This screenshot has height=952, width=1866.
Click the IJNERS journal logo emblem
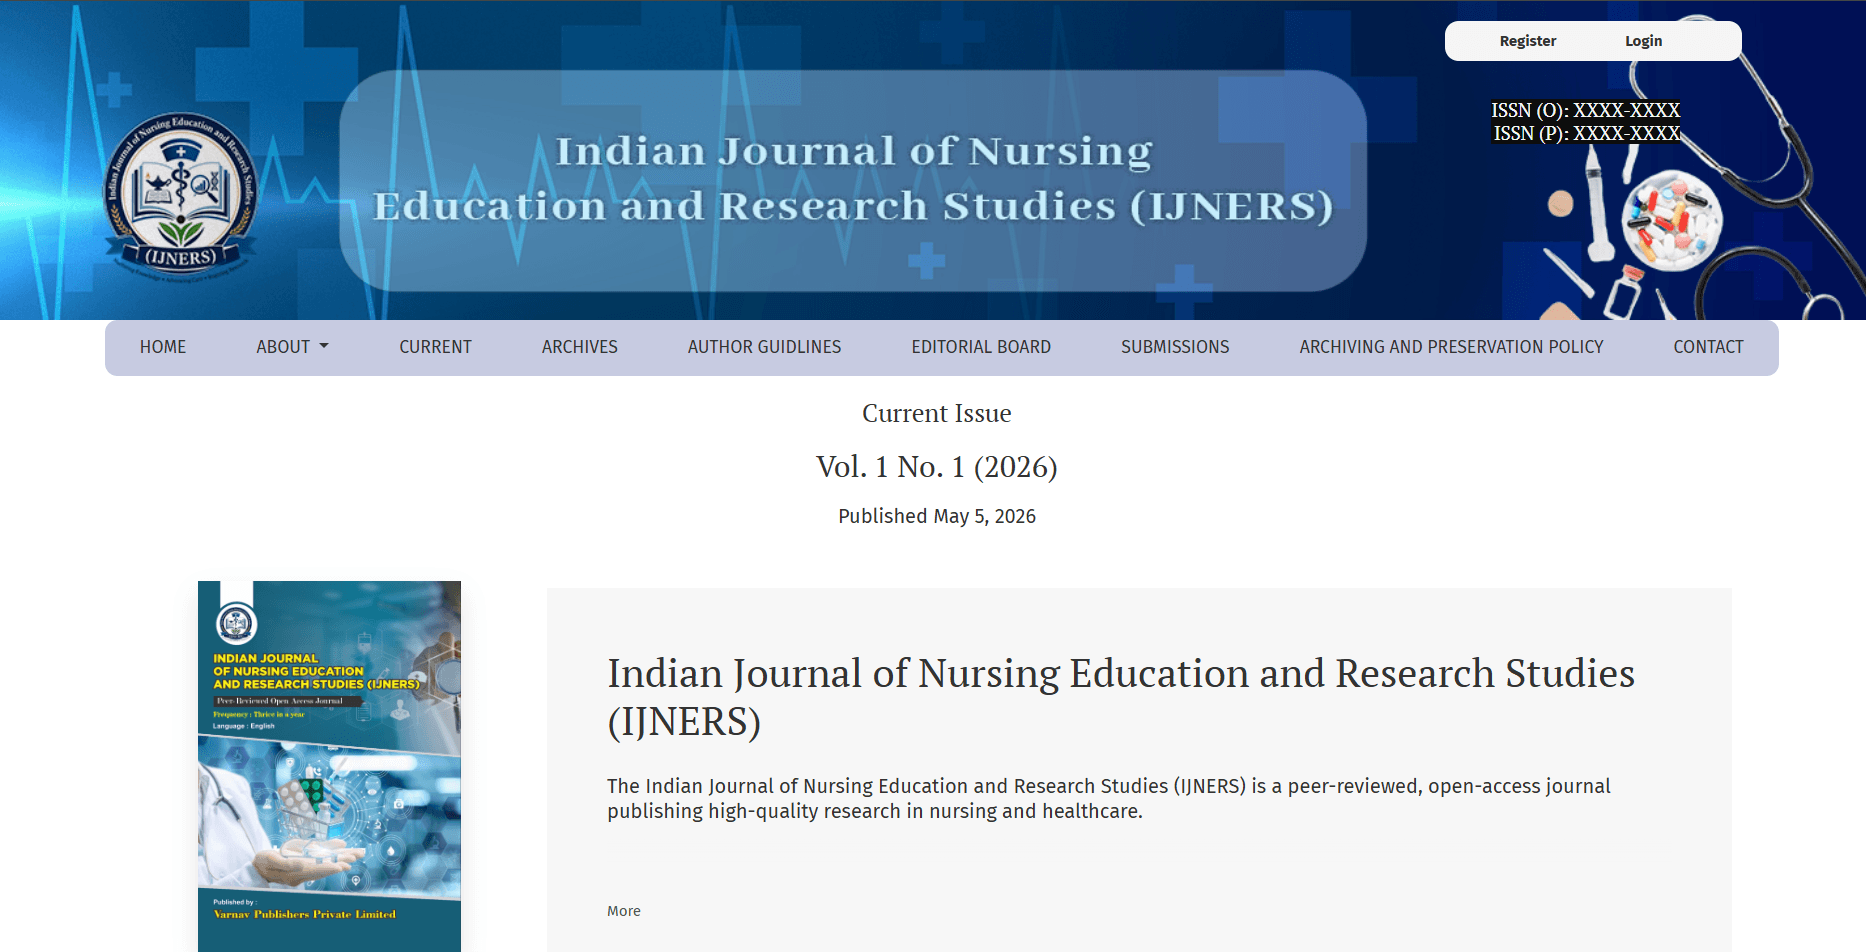click(181, 195)
